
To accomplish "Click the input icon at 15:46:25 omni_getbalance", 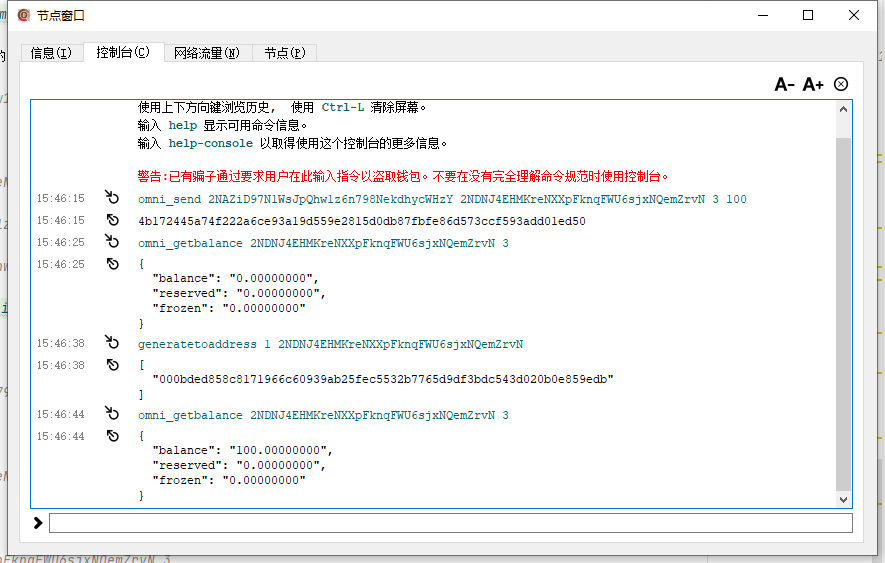I will click(112, 241).
